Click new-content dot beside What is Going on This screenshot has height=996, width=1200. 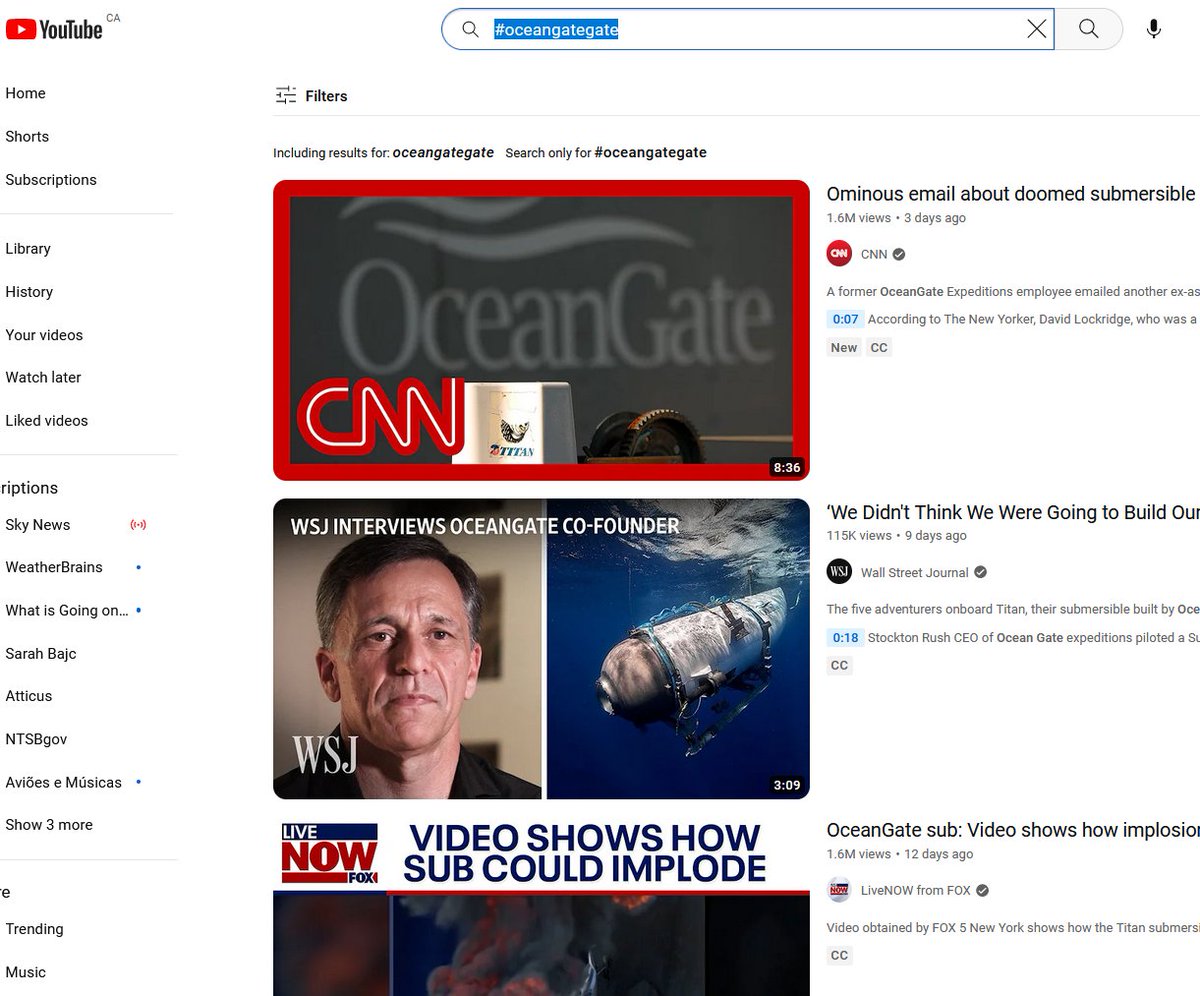(x=139, y=610)
